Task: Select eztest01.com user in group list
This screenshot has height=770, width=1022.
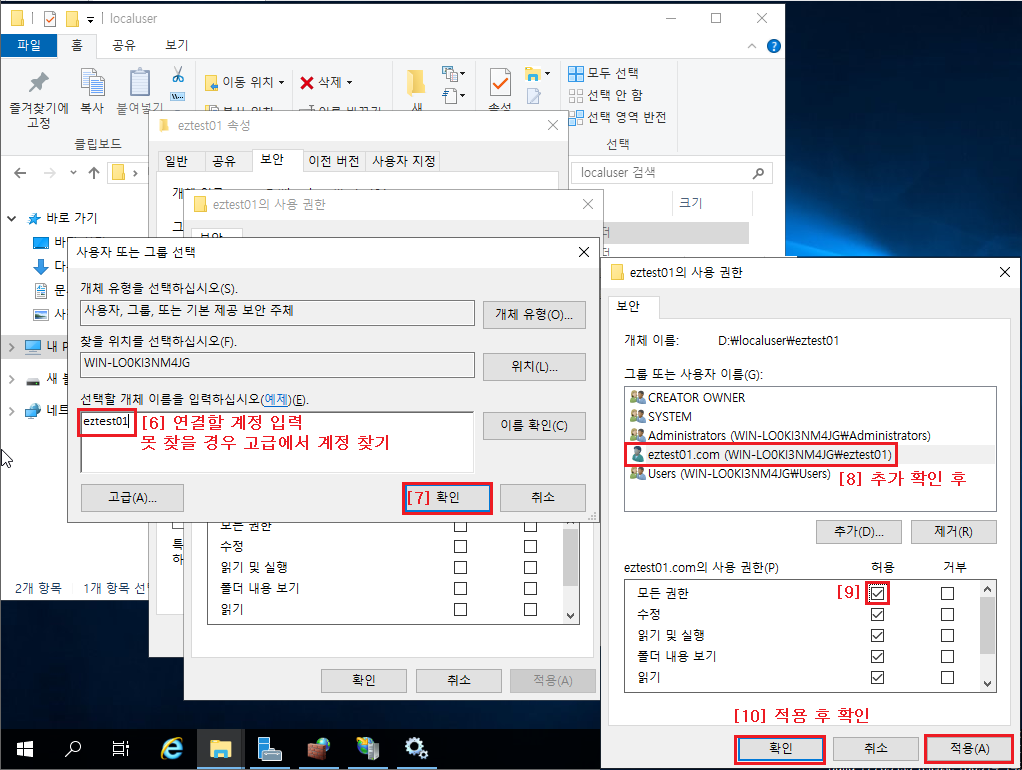Action: (x=810, y=454)
